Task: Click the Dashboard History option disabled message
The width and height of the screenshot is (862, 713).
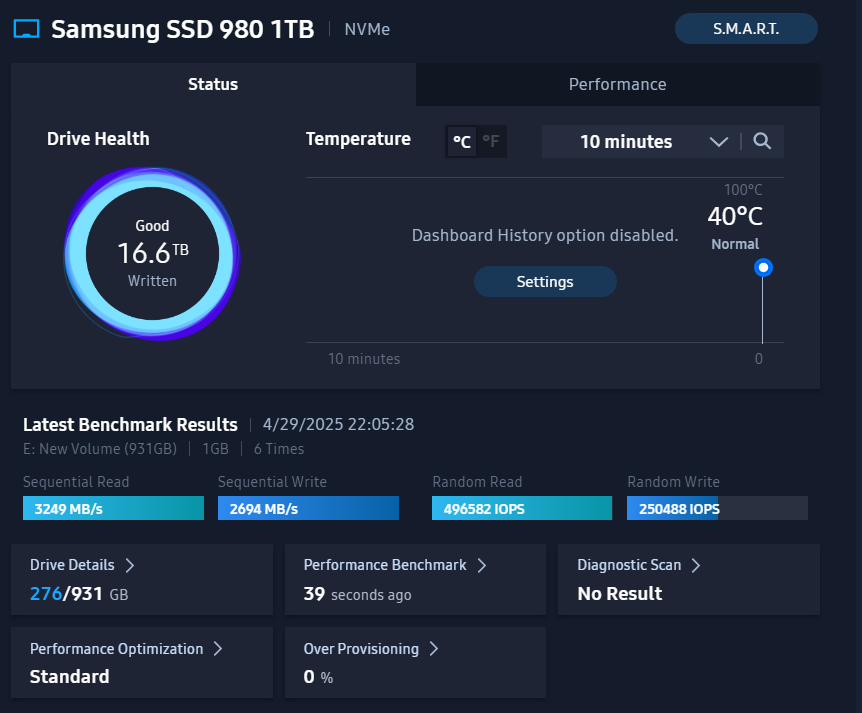Action: [545, 235]
